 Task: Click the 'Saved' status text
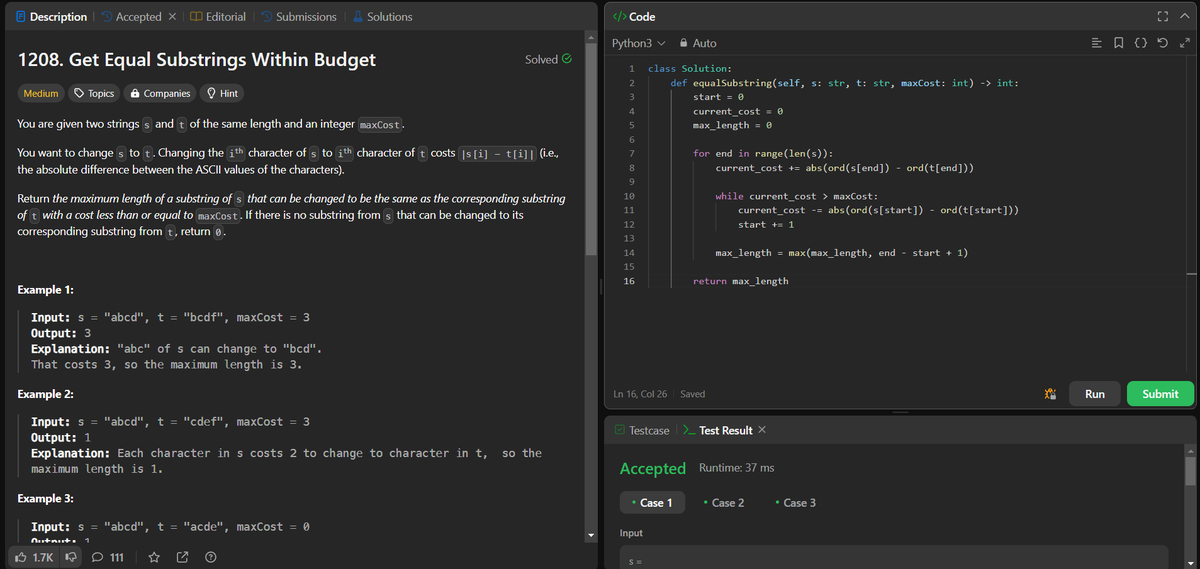click(693, 394)
